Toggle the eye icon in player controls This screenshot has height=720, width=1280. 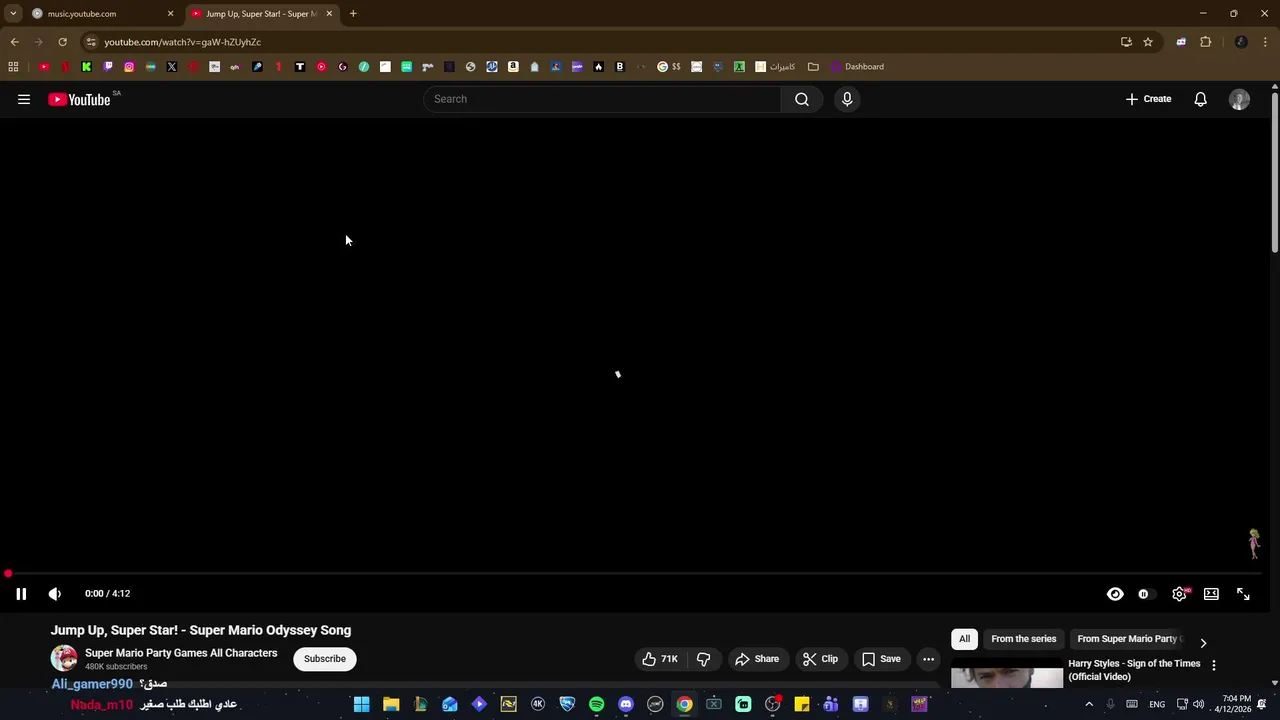click(1115, 594)
